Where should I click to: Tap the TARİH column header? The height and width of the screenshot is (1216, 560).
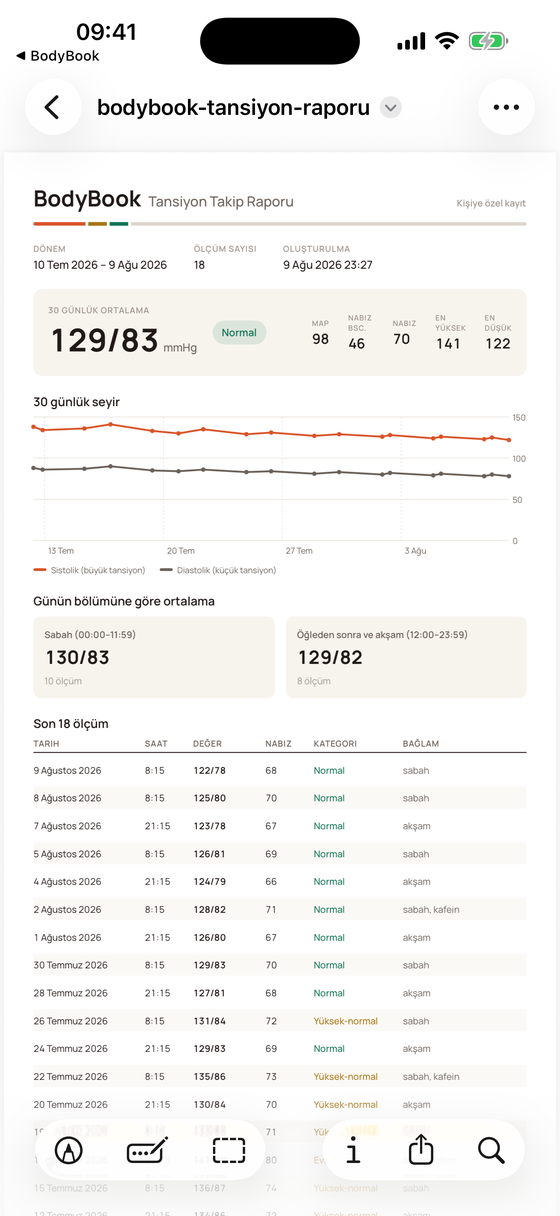(46, 744)
